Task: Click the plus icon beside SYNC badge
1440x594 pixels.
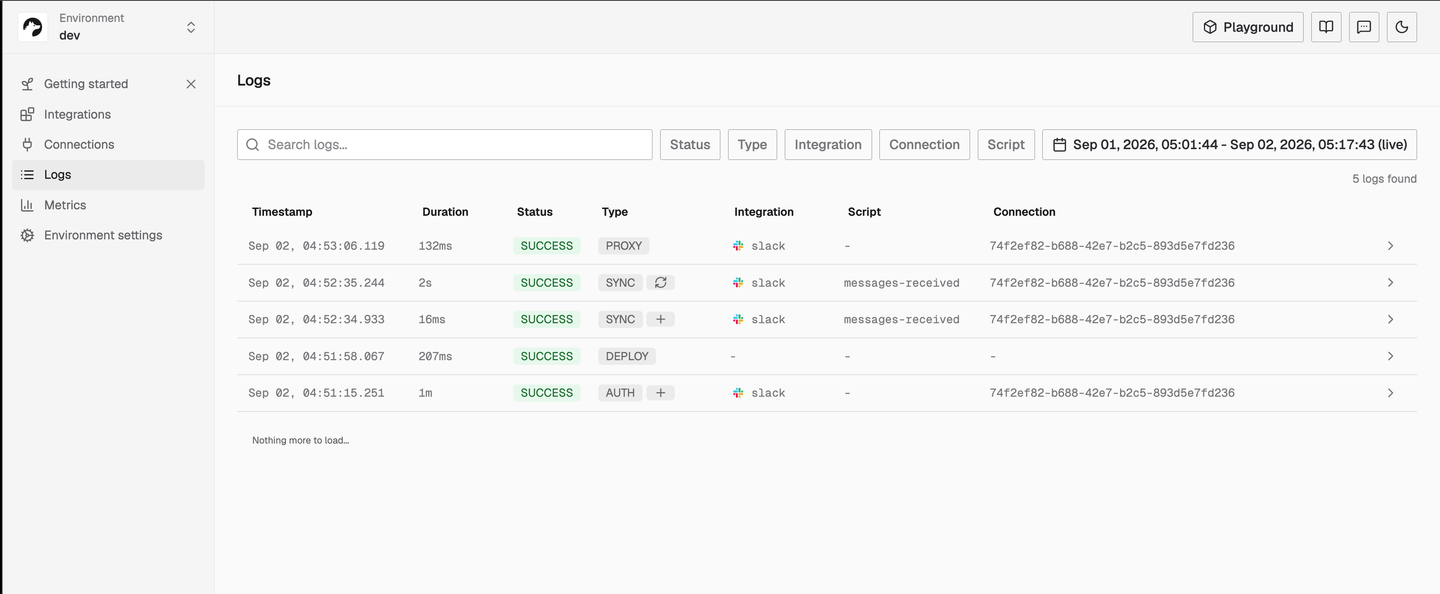Action: point(660,320)
